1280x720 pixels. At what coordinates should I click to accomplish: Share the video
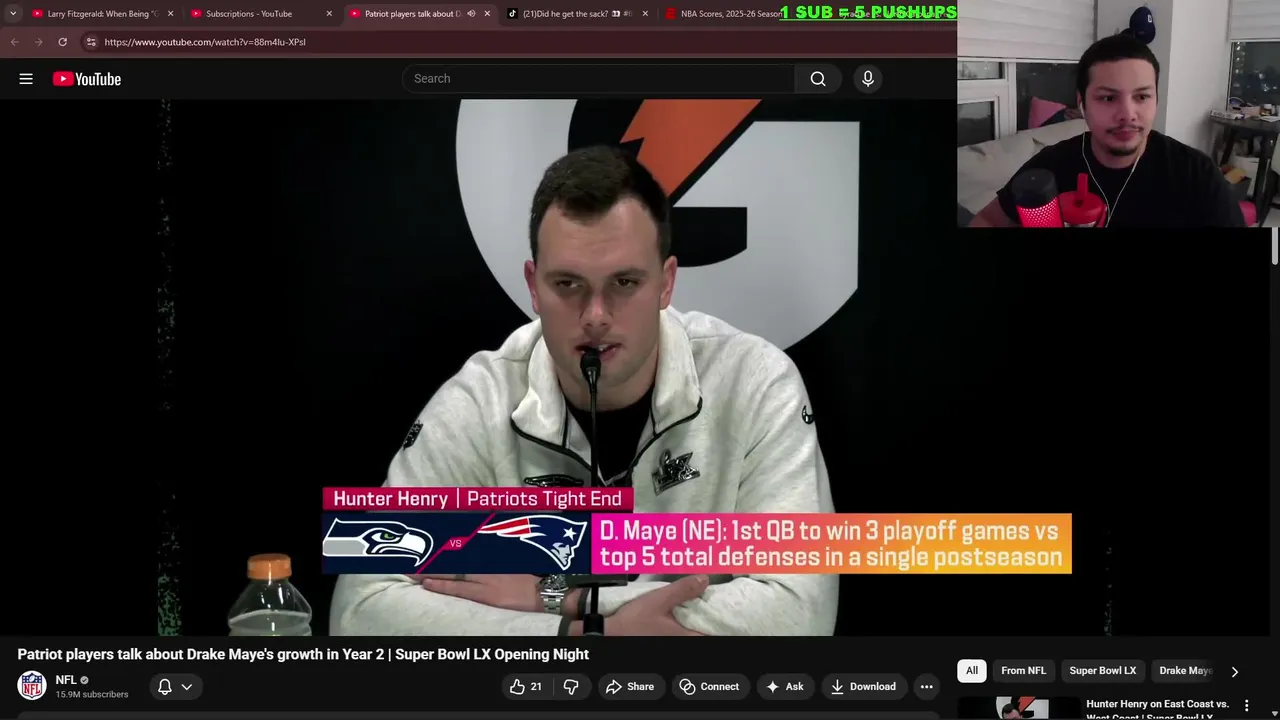[x=630, y=687]
